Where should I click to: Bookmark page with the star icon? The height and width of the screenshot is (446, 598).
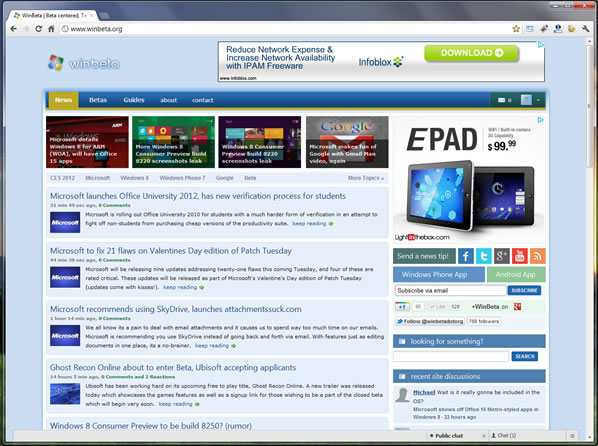[516, 29]
